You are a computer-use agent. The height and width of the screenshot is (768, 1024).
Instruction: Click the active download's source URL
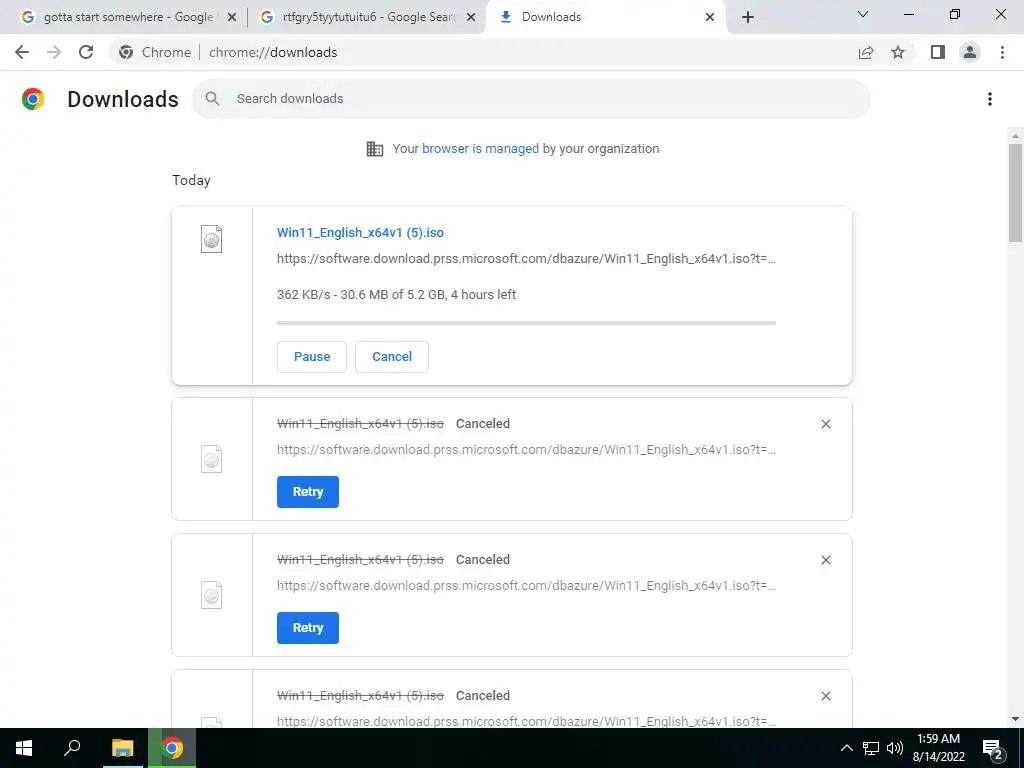click(526, 259)
